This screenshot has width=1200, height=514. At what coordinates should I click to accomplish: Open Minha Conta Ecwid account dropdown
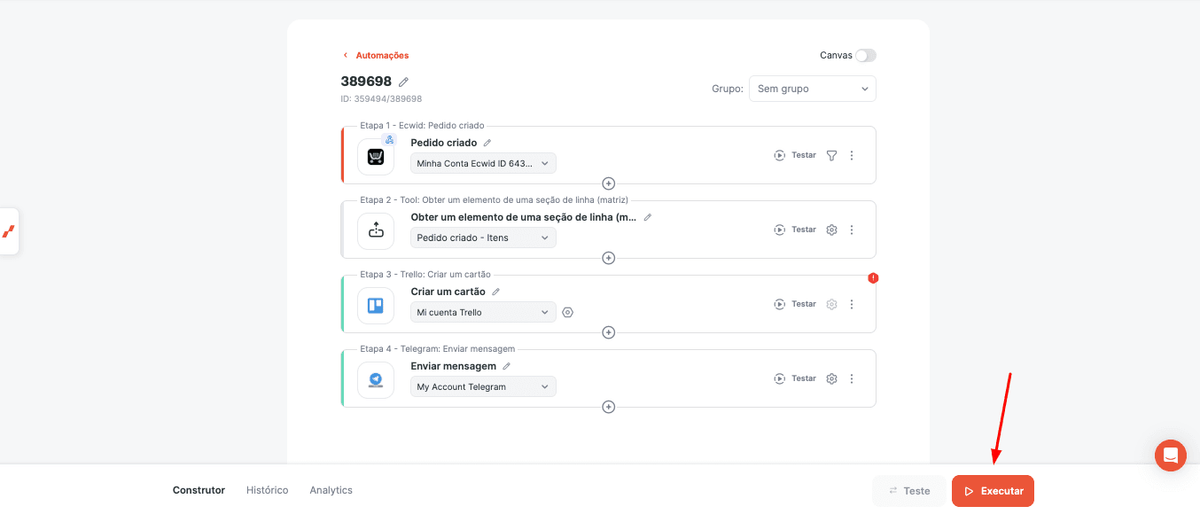[x=483, y=163]
